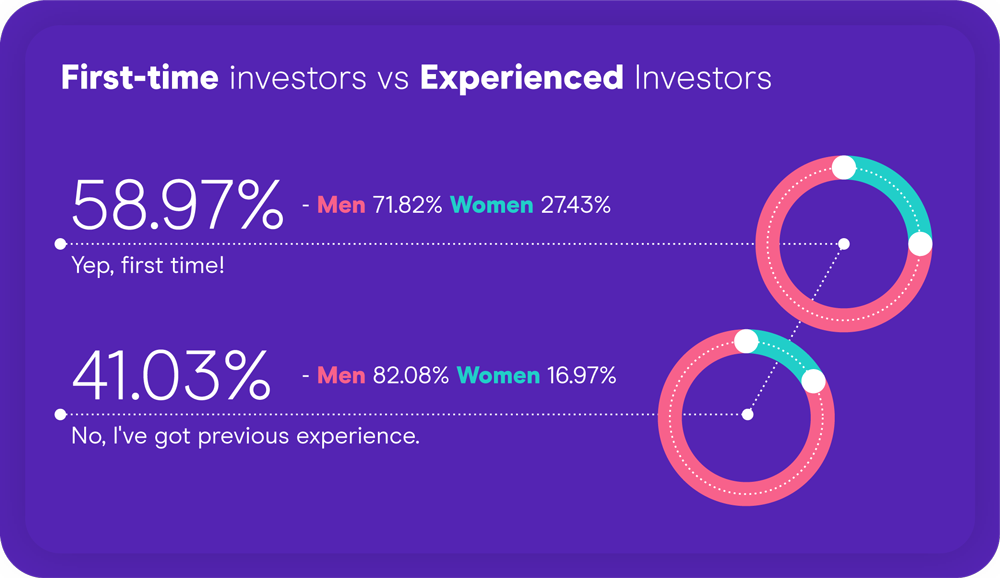Screen dimensions: 1000x578
Task: Click the white right handle on lower donut chart
Action: 813,382
